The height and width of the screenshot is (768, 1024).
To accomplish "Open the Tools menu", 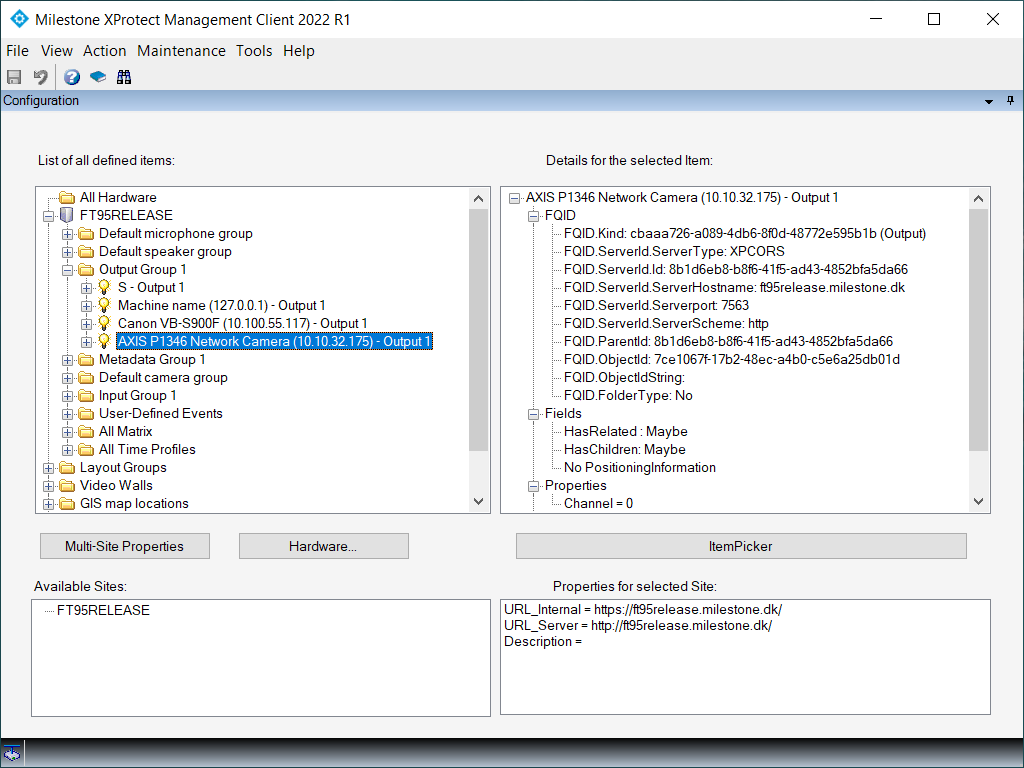I will [254, 50].
